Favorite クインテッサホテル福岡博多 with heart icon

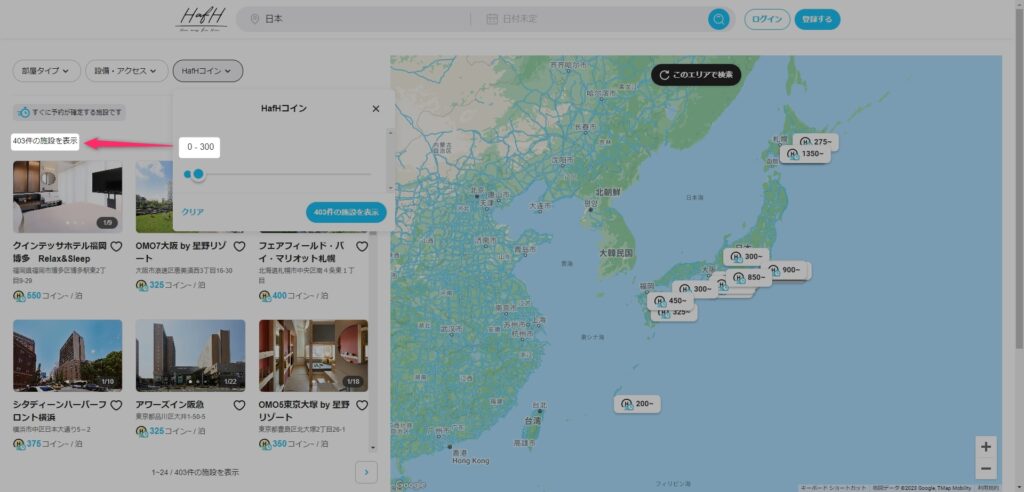click(116, 246)
